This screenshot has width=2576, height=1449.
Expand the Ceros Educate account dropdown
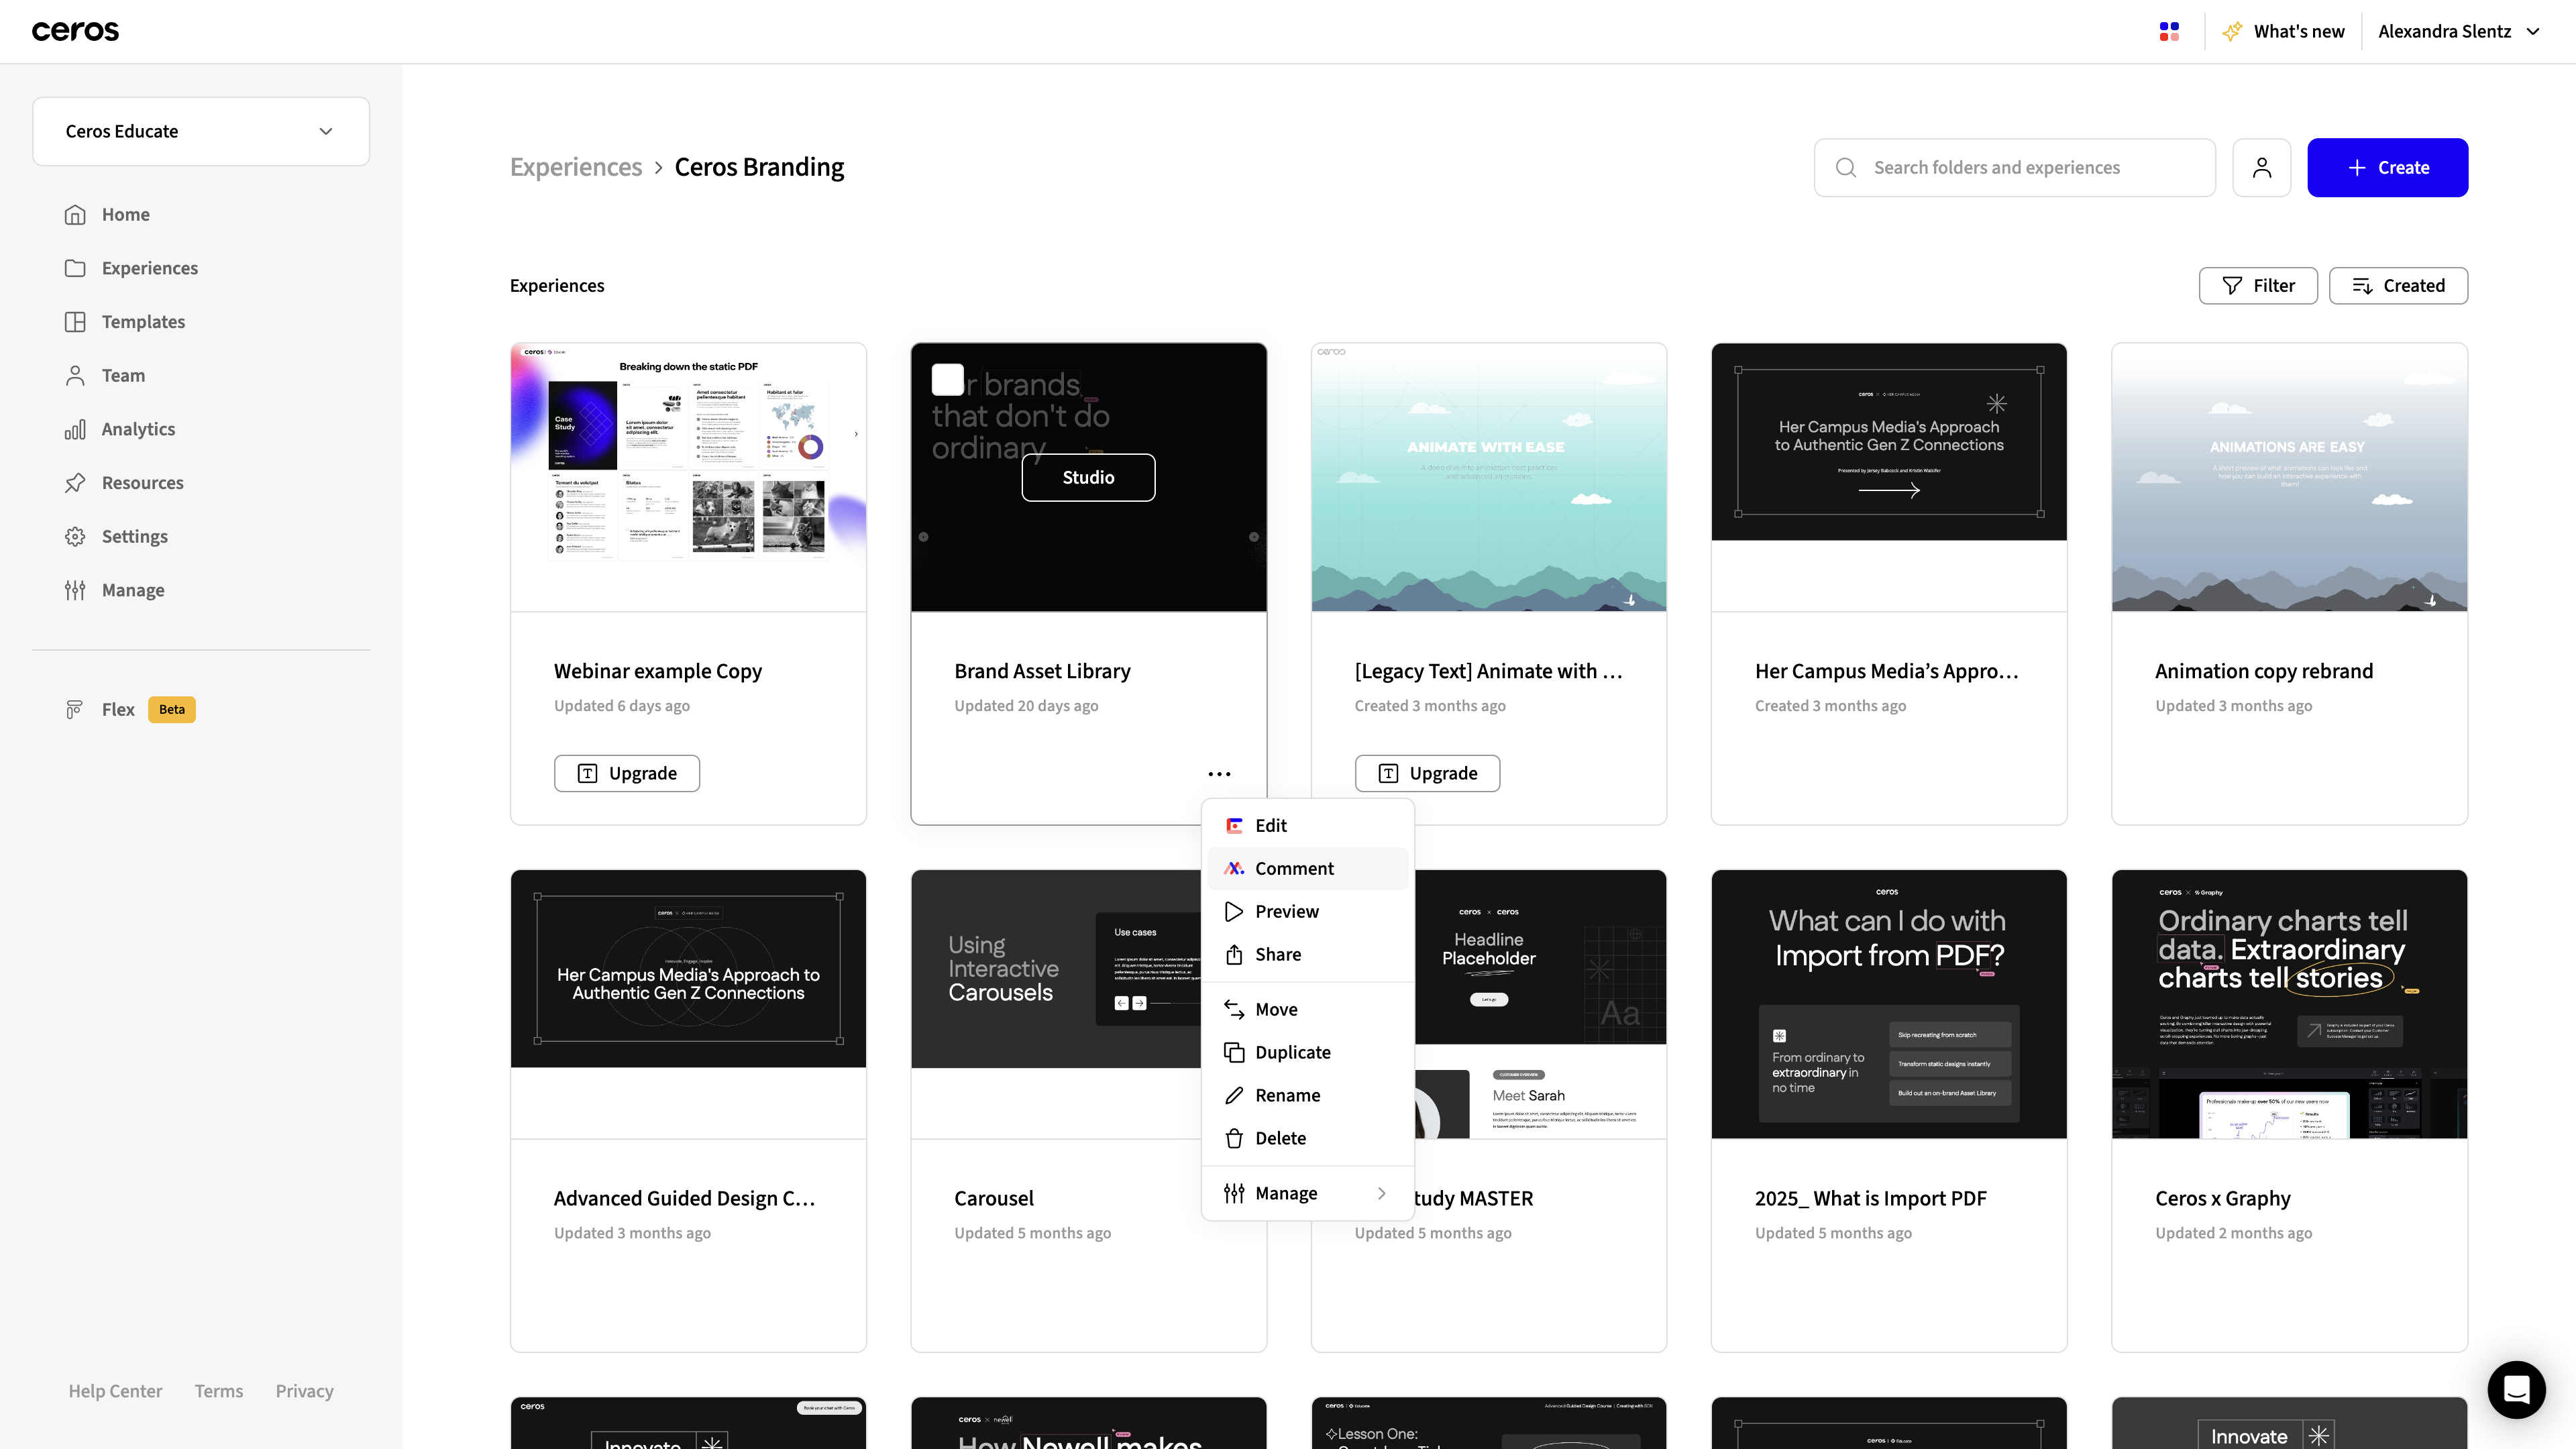(201, 131)
